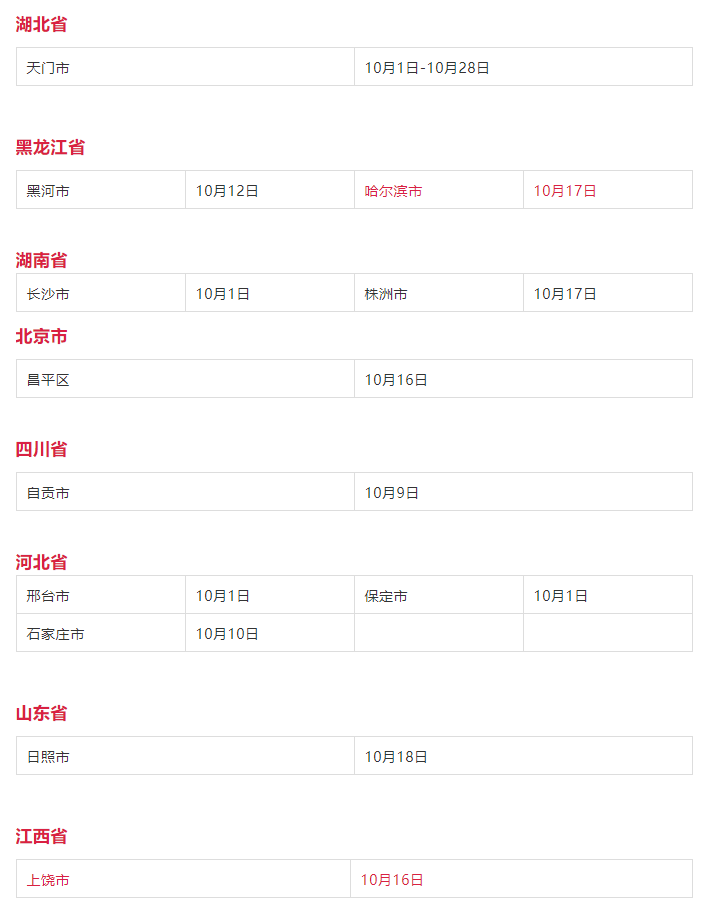Click the 10月17日 date beside 哈尔滨市

coord(565,191)
